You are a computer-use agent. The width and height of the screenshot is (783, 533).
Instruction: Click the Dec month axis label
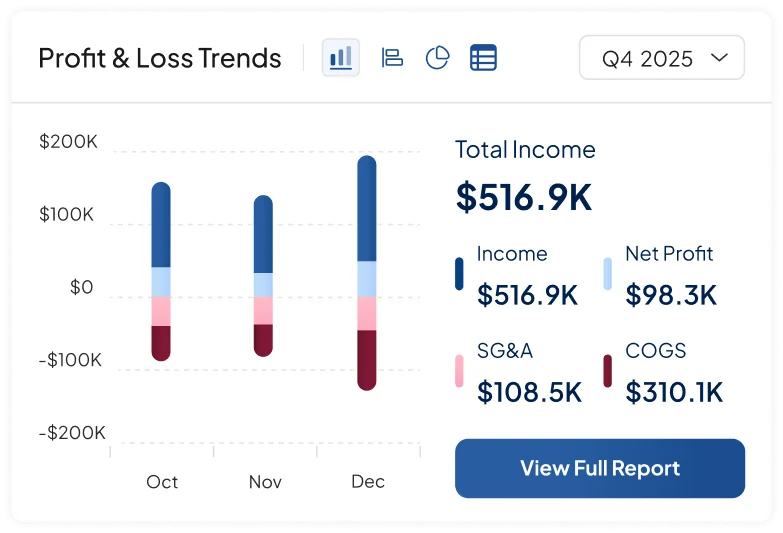(x=368, y=481)
